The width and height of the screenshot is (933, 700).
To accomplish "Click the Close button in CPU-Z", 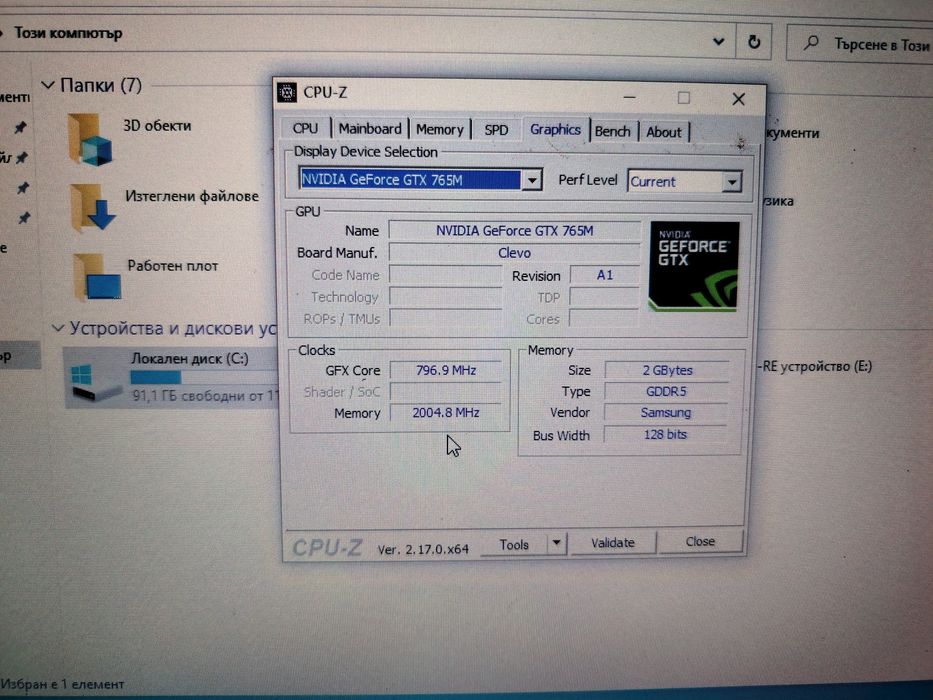I will [700, 541].
